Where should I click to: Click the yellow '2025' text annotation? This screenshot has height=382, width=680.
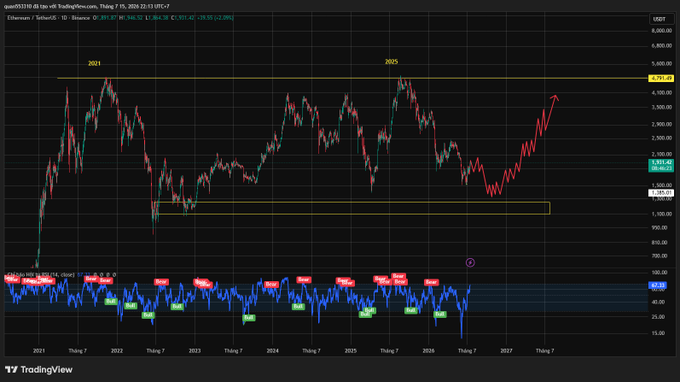tap(391, 62)
